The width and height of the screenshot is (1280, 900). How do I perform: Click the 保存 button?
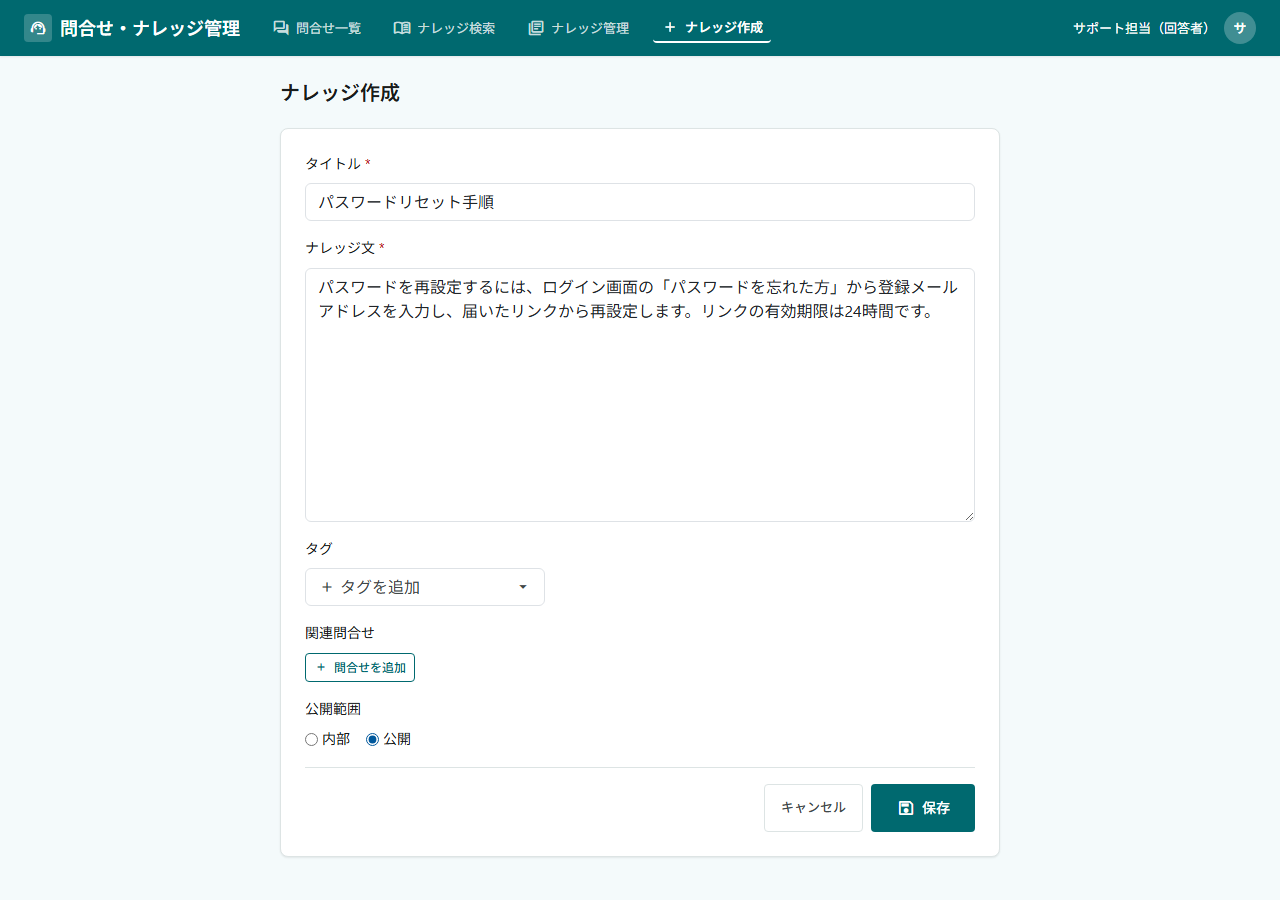click(923, 808)
